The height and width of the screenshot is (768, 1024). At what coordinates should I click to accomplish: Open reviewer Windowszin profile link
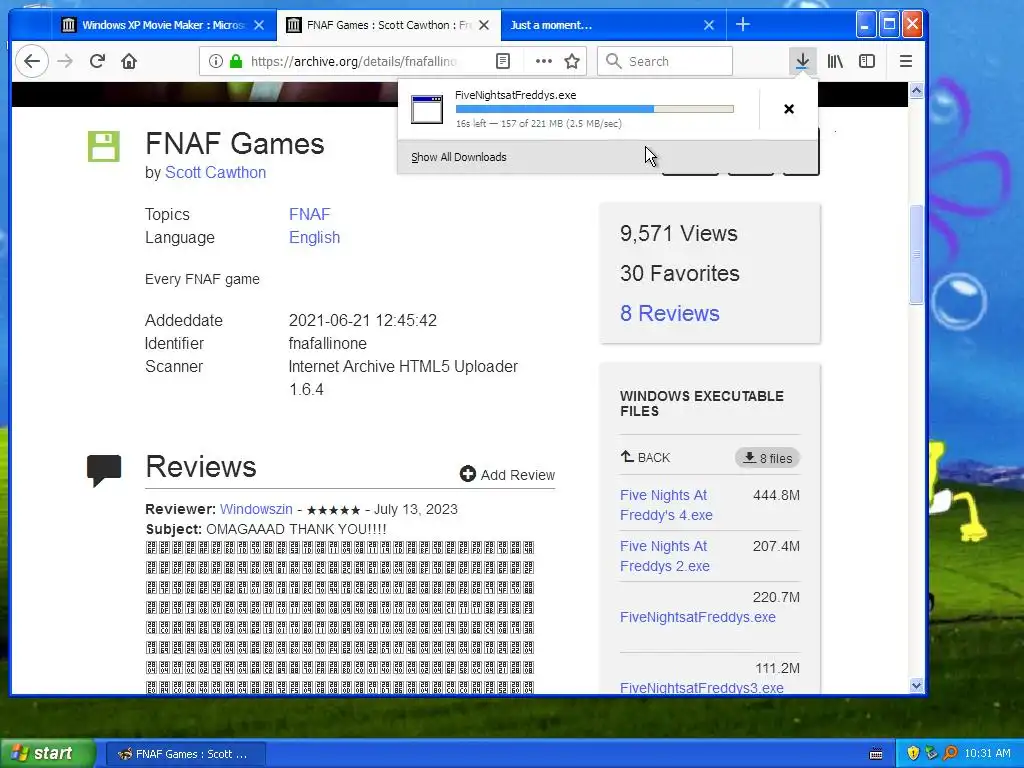(x=256, y=509)
